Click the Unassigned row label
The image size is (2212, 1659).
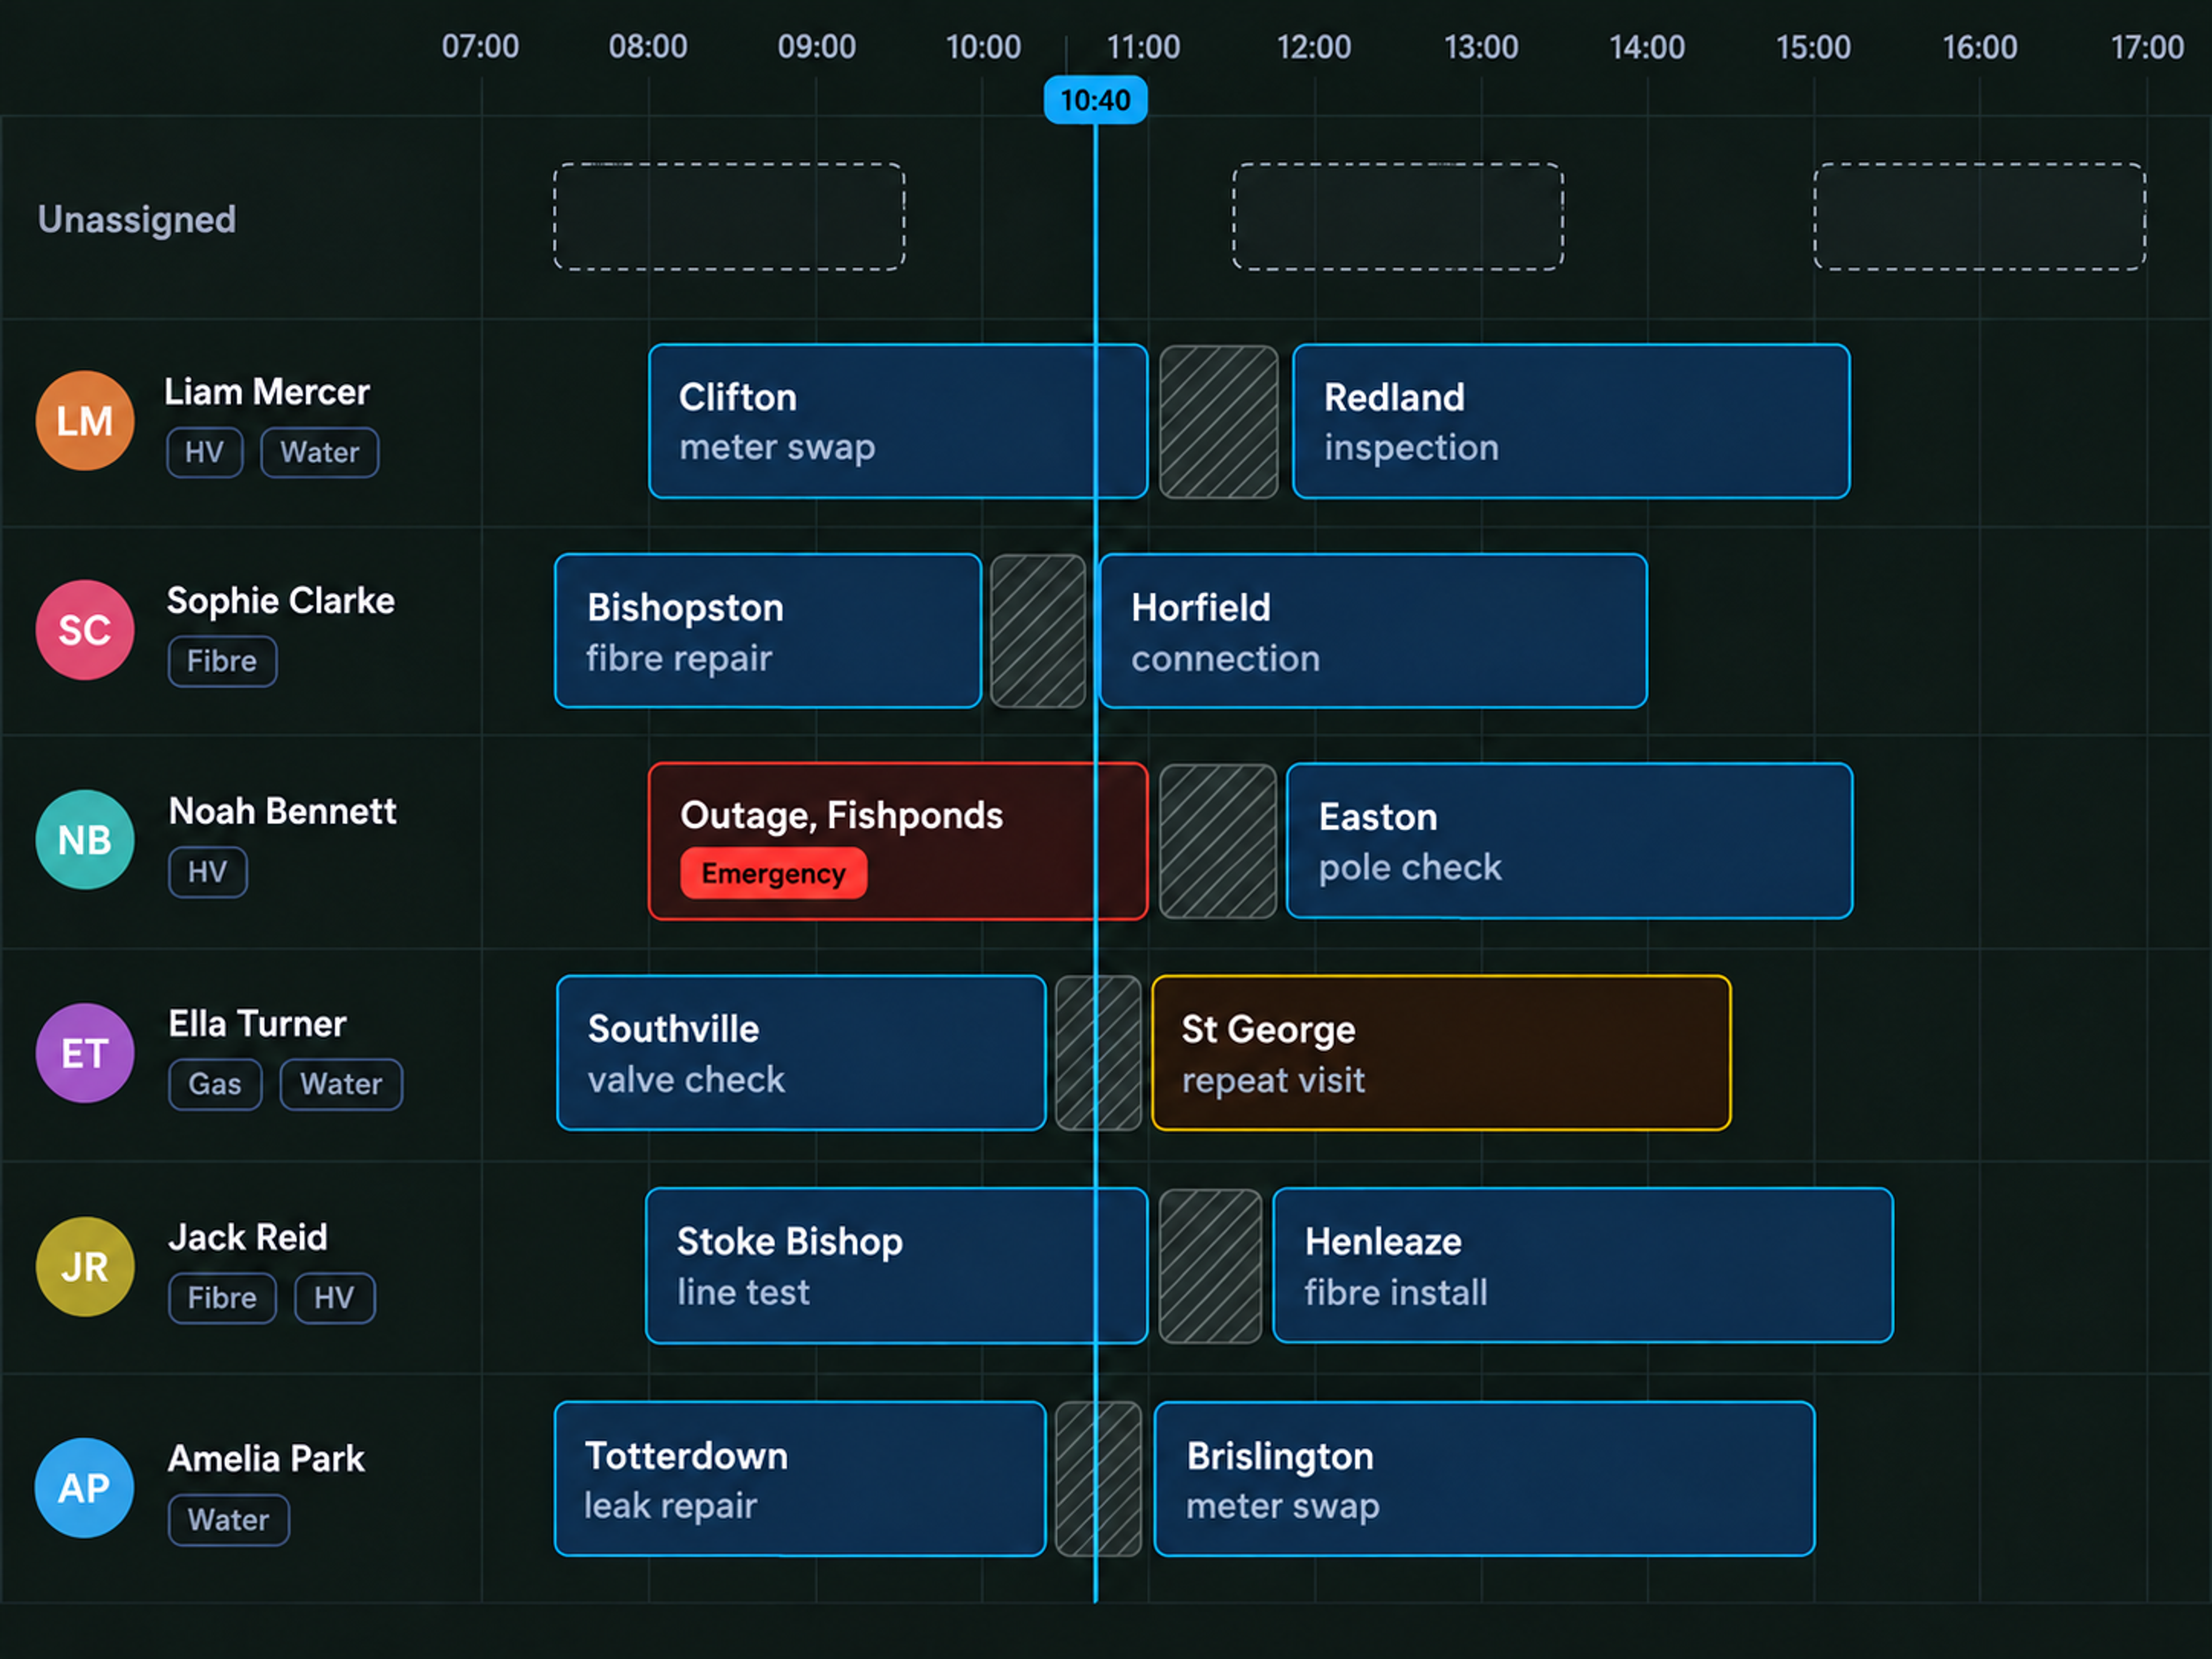[137, 219]
